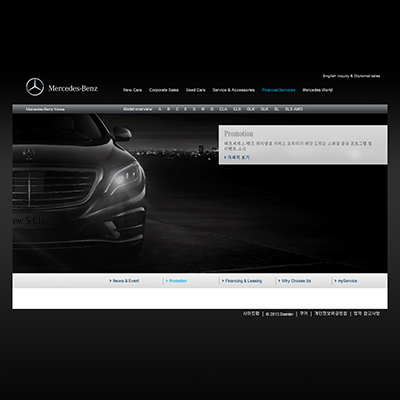Screen dimensions: 400x400
Task: Click the arrow link in Promotion box
Action: [237, 157]
